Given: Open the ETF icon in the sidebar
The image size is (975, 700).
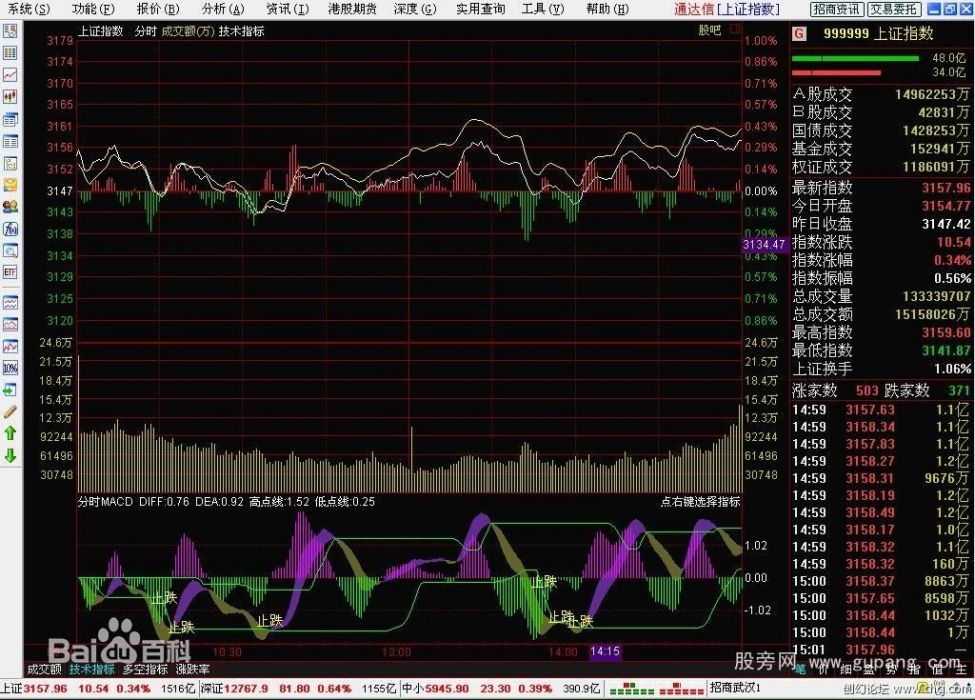Looking at the screenshot, I should (x=10, y=272).
